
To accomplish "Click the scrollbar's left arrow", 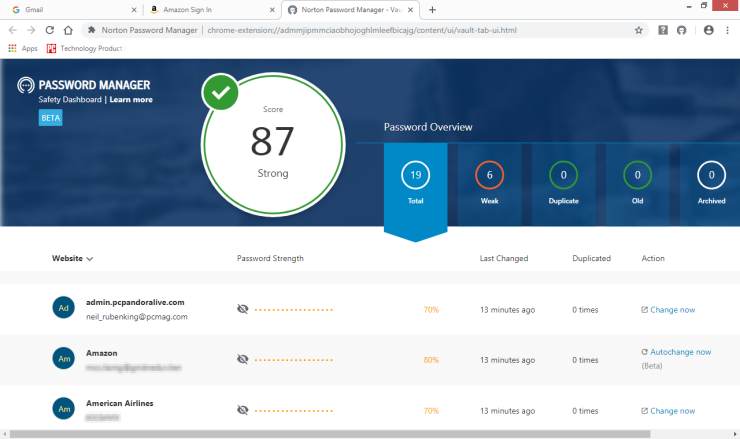I will (x=5, y=434).
